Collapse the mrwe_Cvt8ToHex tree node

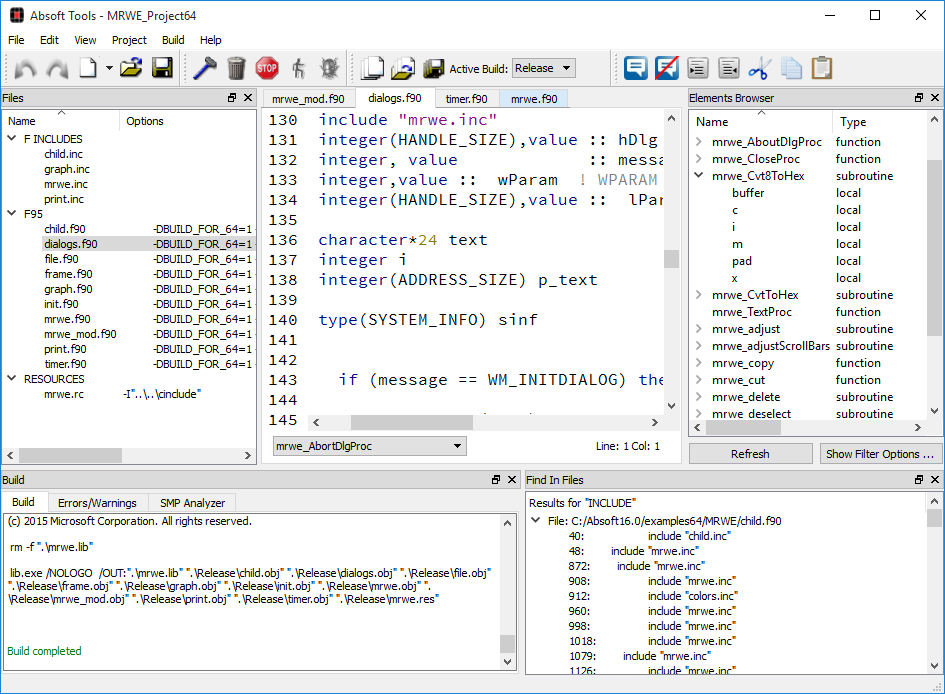[699, 176]
